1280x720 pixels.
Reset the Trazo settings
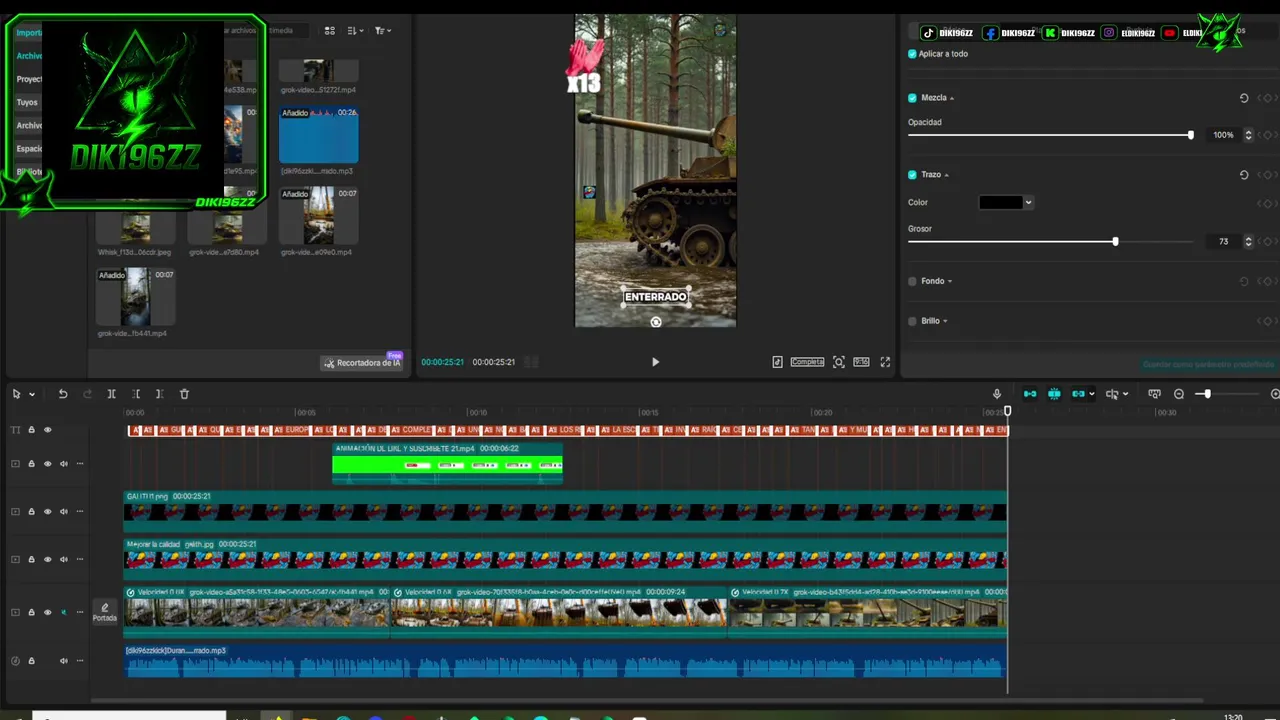click(x=1244, y=175)
